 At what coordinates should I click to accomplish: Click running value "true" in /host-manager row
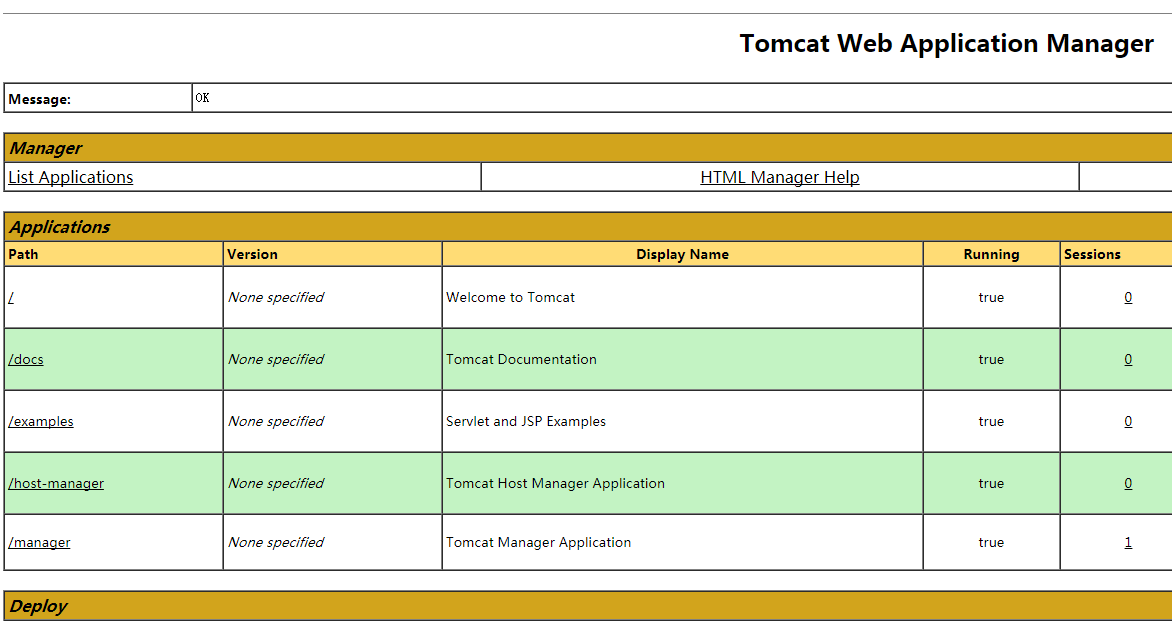coord(991,483)
